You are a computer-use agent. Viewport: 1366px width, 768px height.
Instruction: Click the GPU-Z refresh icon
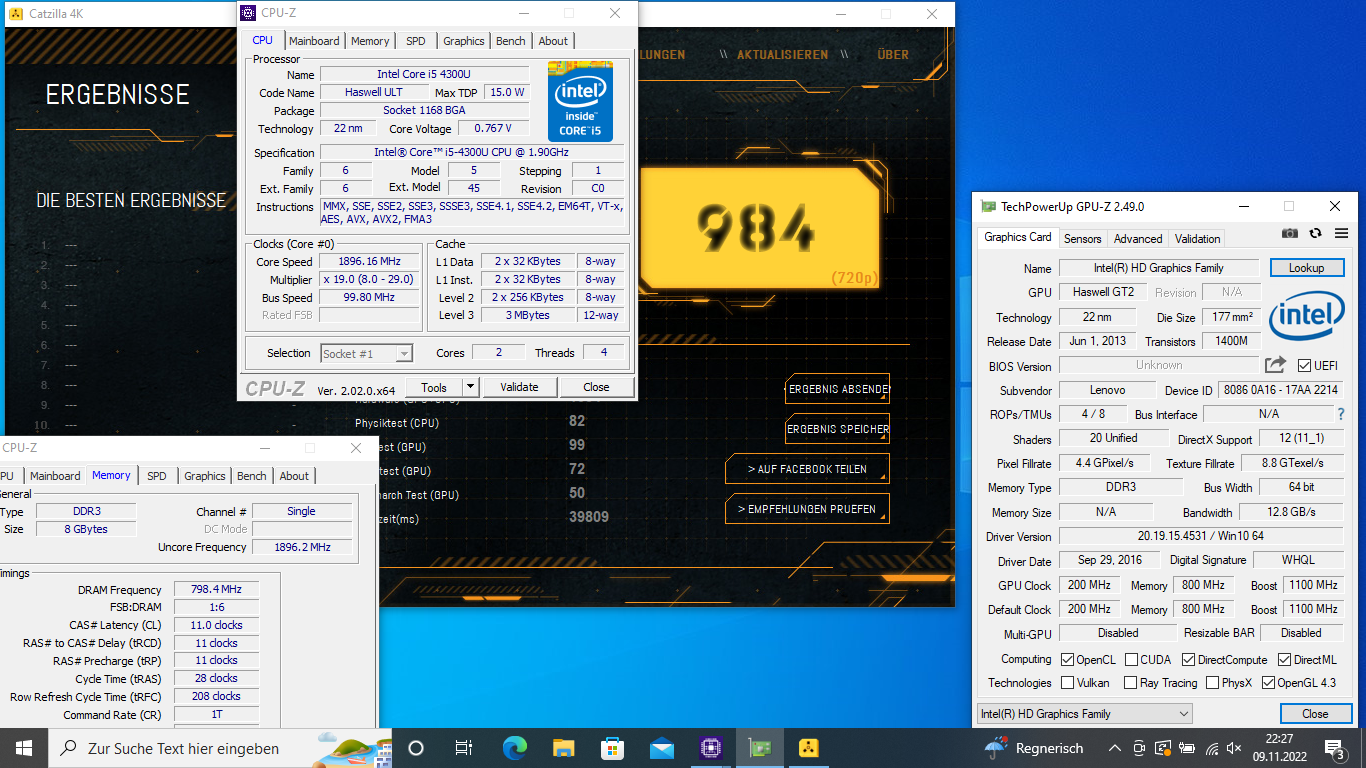[x=1315, y=233]
